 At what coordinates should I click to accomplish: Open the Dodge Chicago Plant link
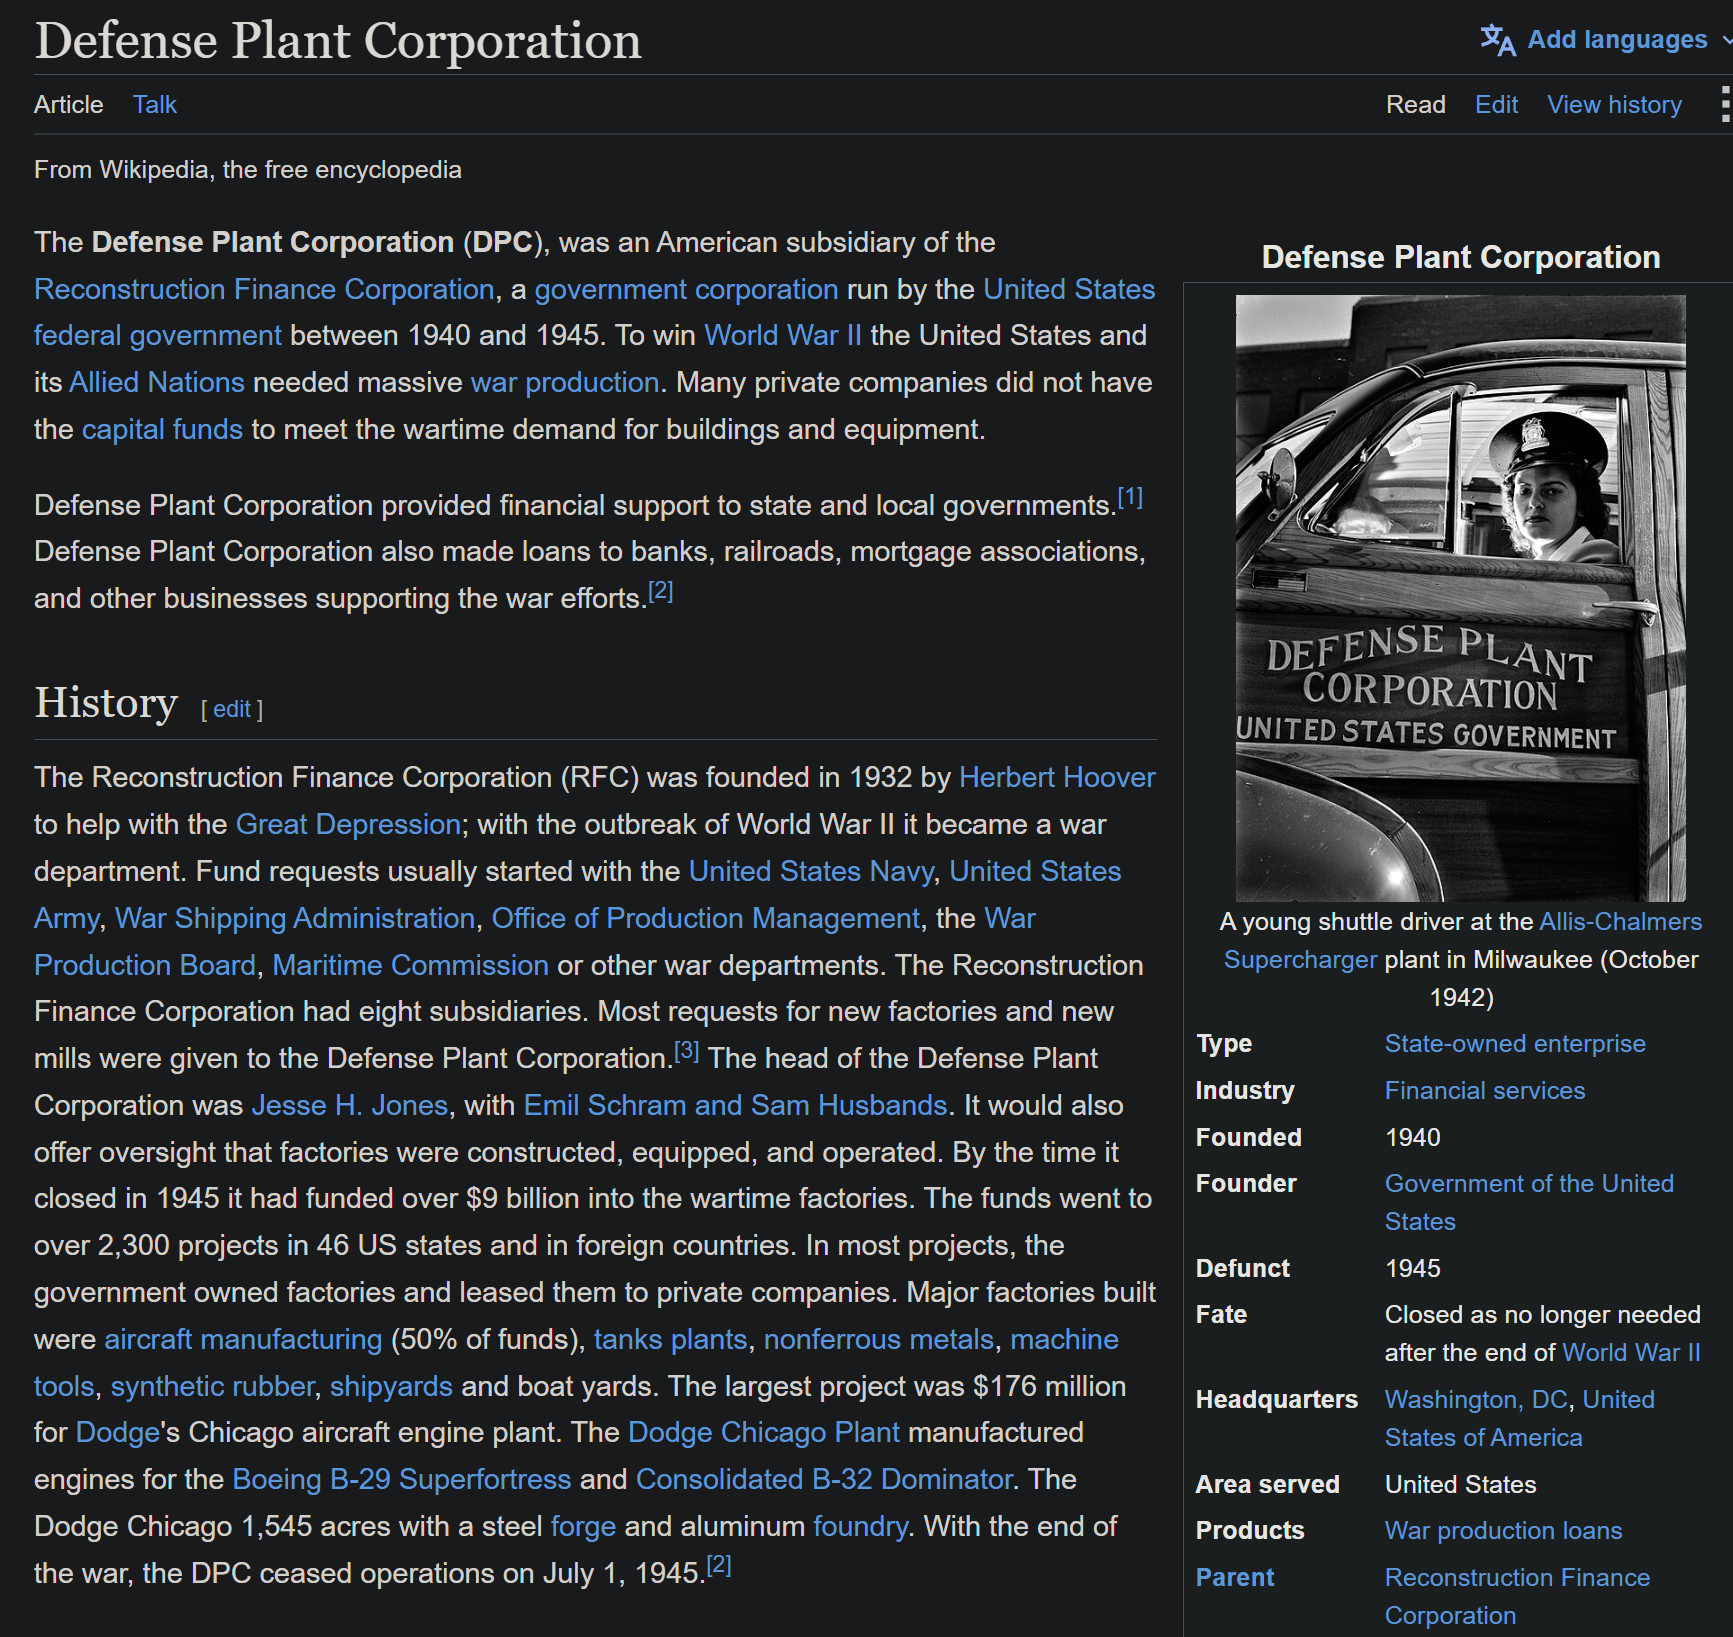point(764,1432)
